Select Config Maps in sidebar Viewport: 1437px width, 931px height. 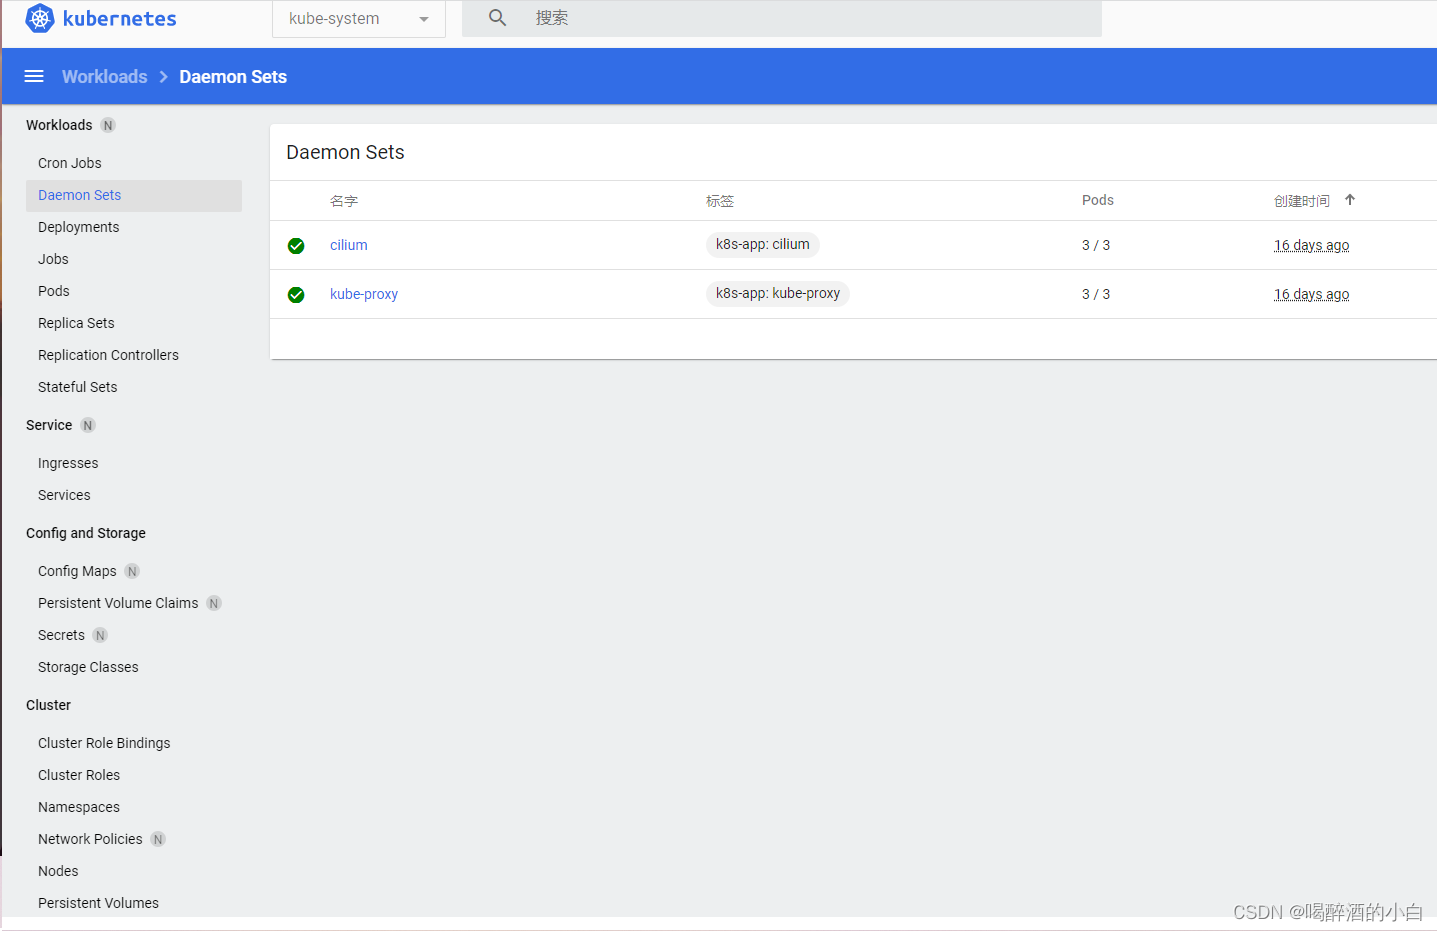point(77,571)
